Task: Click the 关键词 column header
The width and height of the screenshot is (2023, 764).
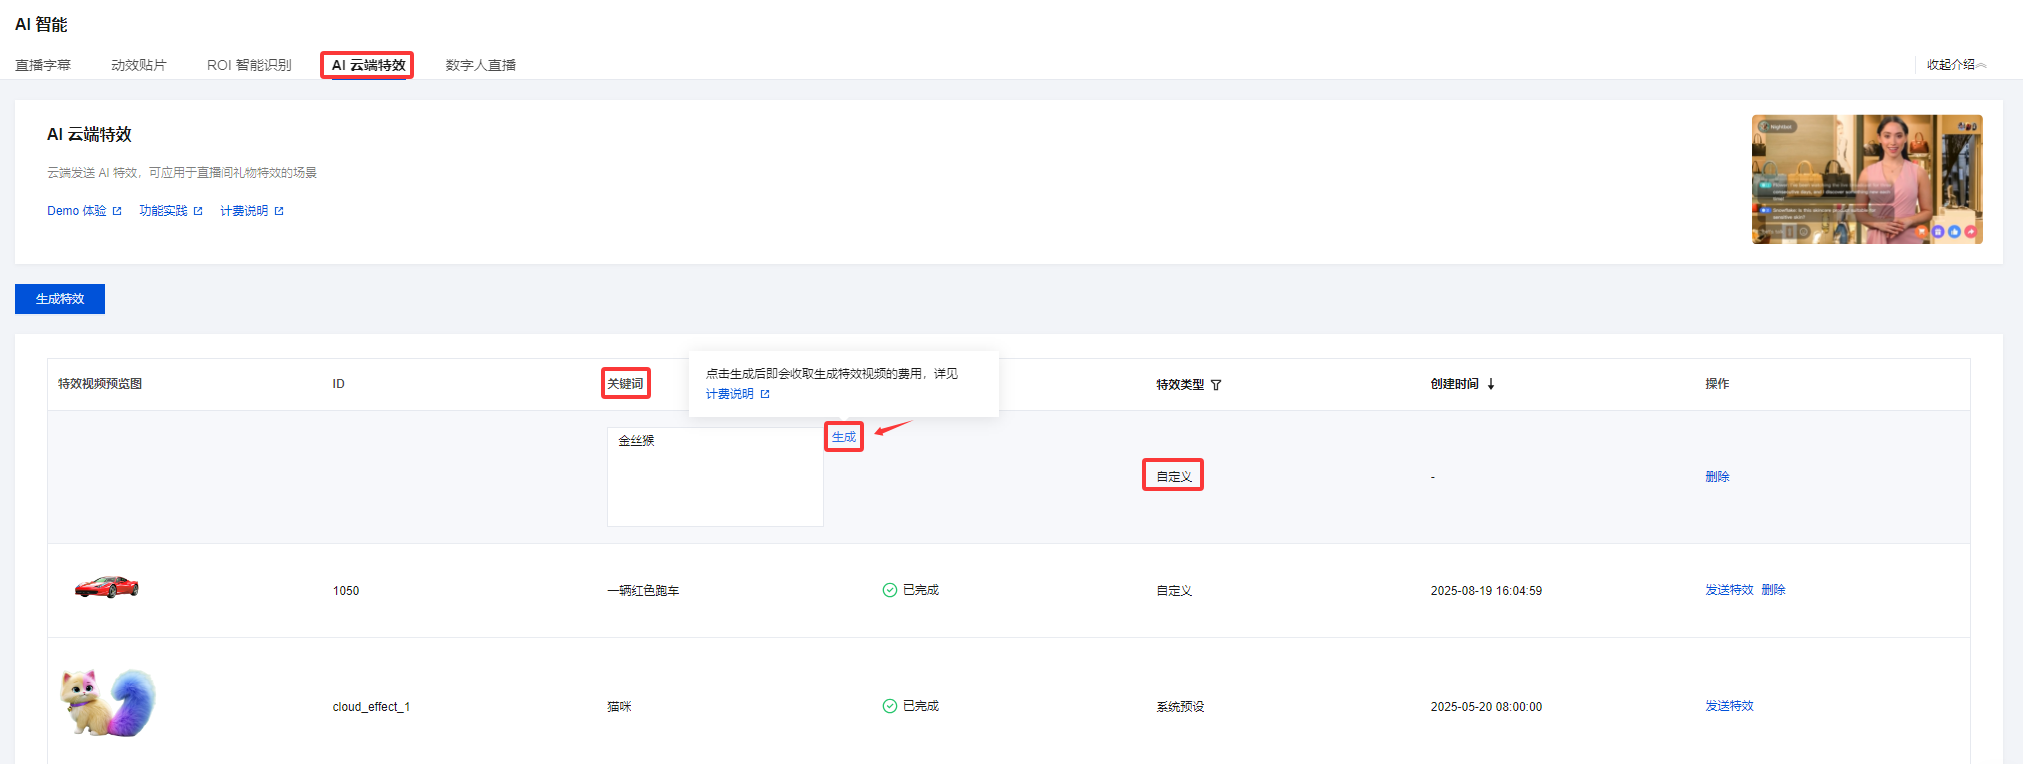Action: click(625, 384)
